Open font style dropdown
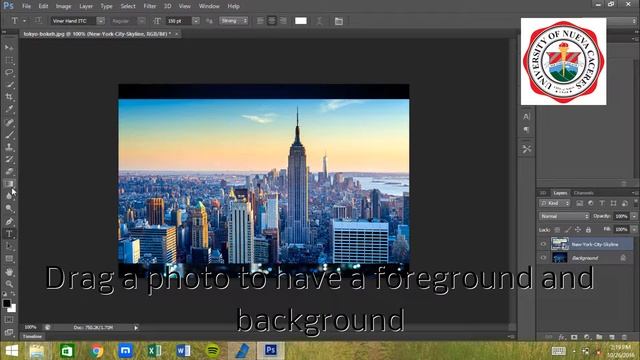This screenshot has width=640, height=360. point(141,21)
